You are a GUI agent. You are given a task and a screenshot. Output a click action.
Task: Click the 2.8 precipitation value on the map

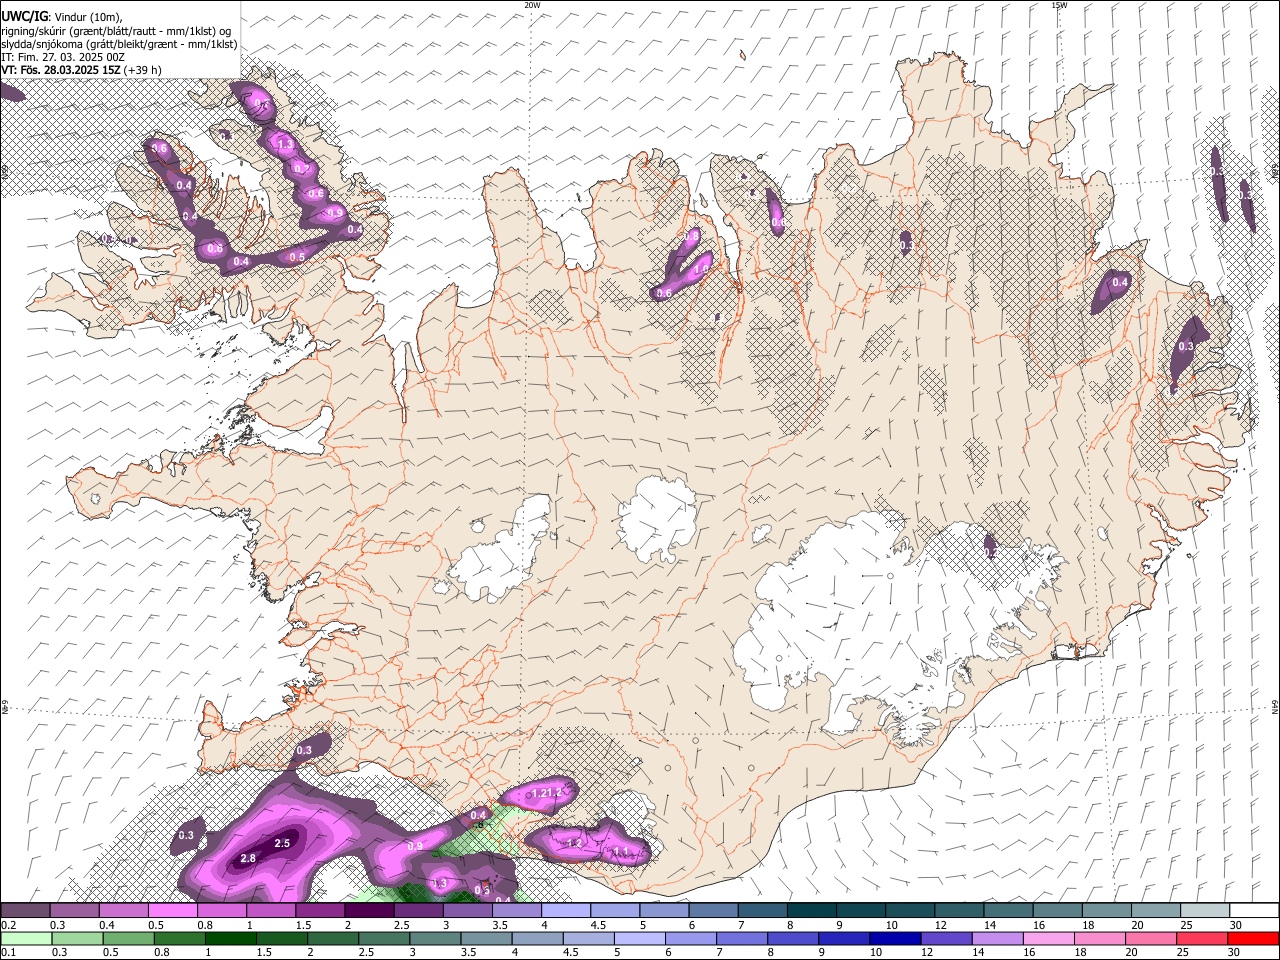click(x=249, y=858)
